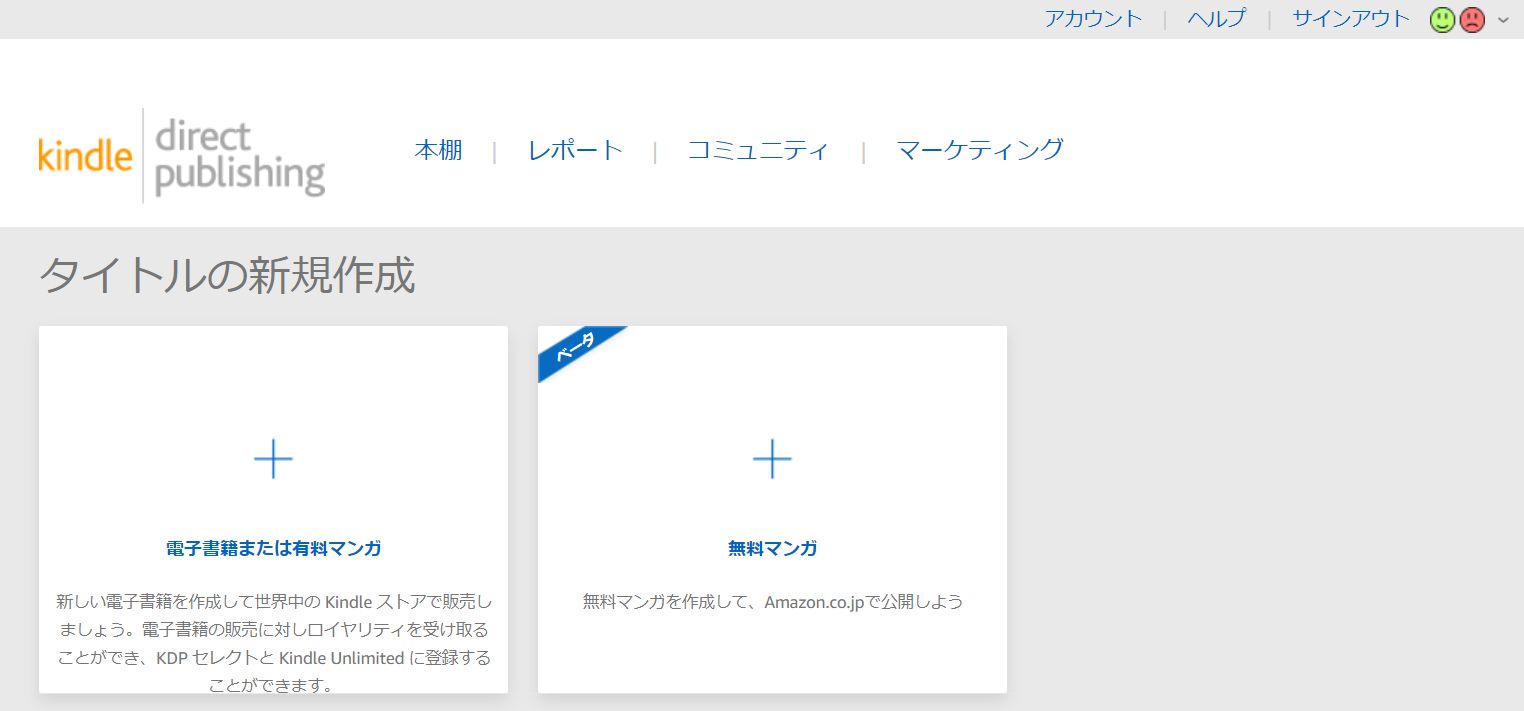Open the コミュニティ menu
1524x711 pixels.
[758, 150]
